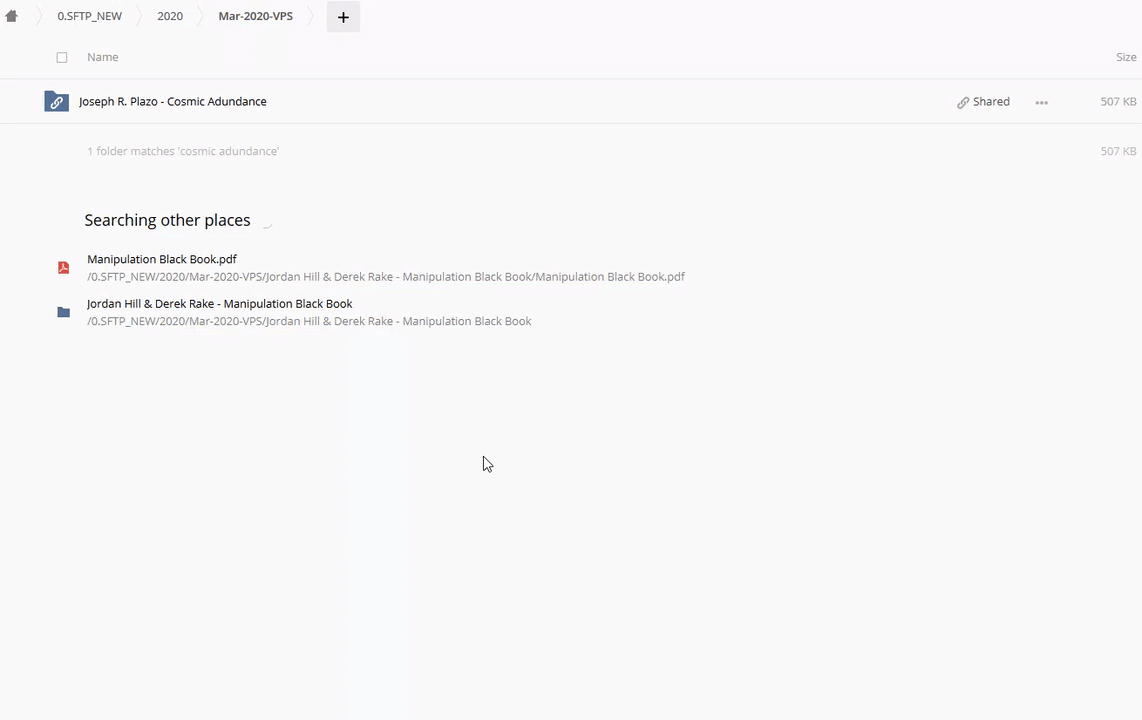Open the three-dots actions menu for the folder
This screenshot has height=720, width=1142.
click(x=1041, y=102)
